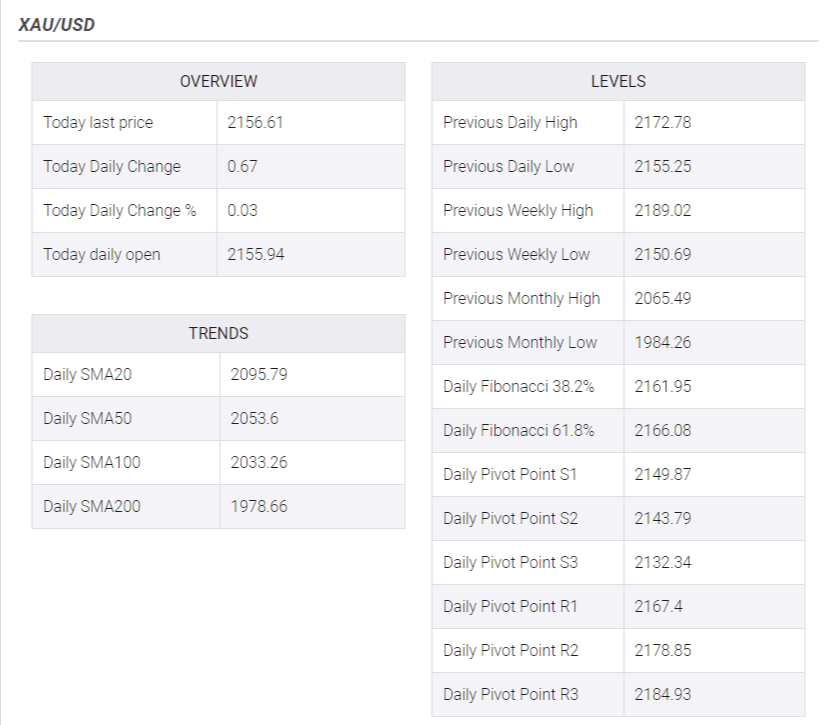Screen dimensions: 831x725
Task: Select the OVERVIEW table header
Action: click(218, 81)
